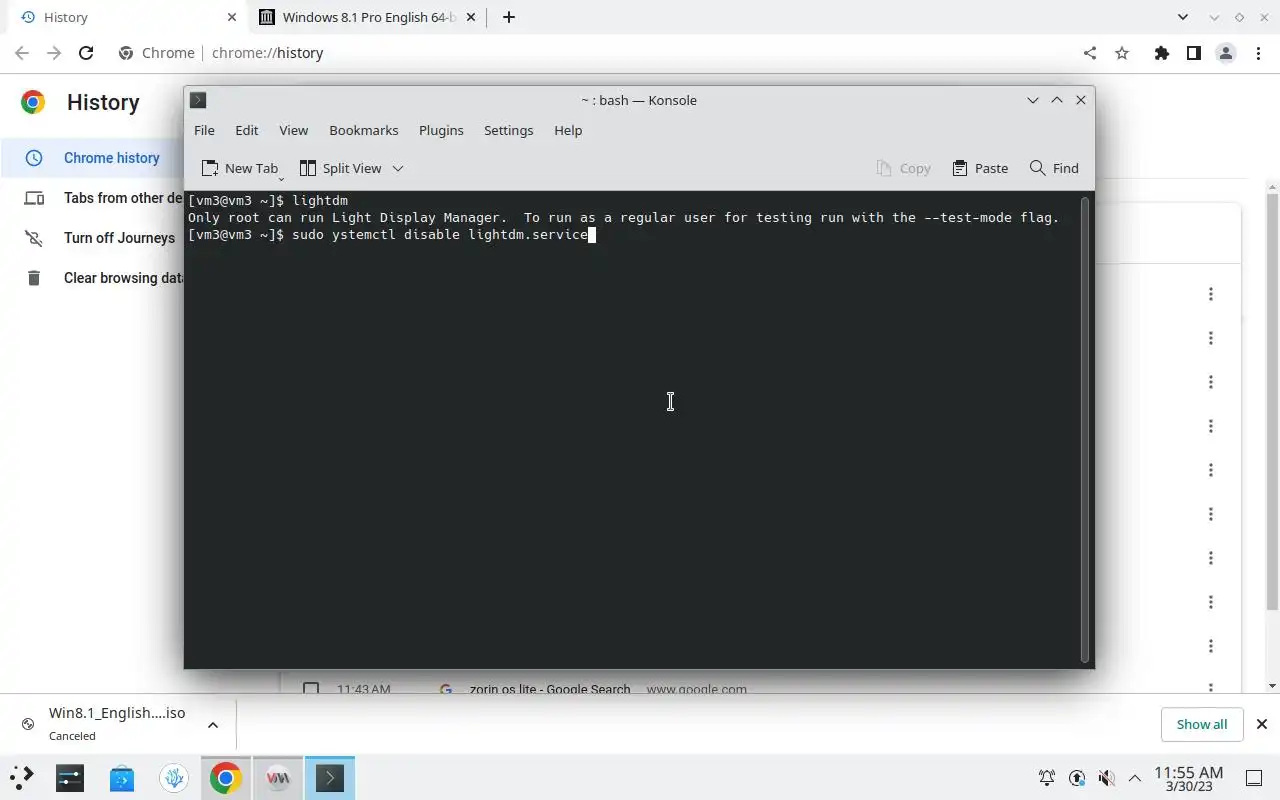Open the Konsole Settings menu
The image size is (1280, 800).
click(508, 130)
